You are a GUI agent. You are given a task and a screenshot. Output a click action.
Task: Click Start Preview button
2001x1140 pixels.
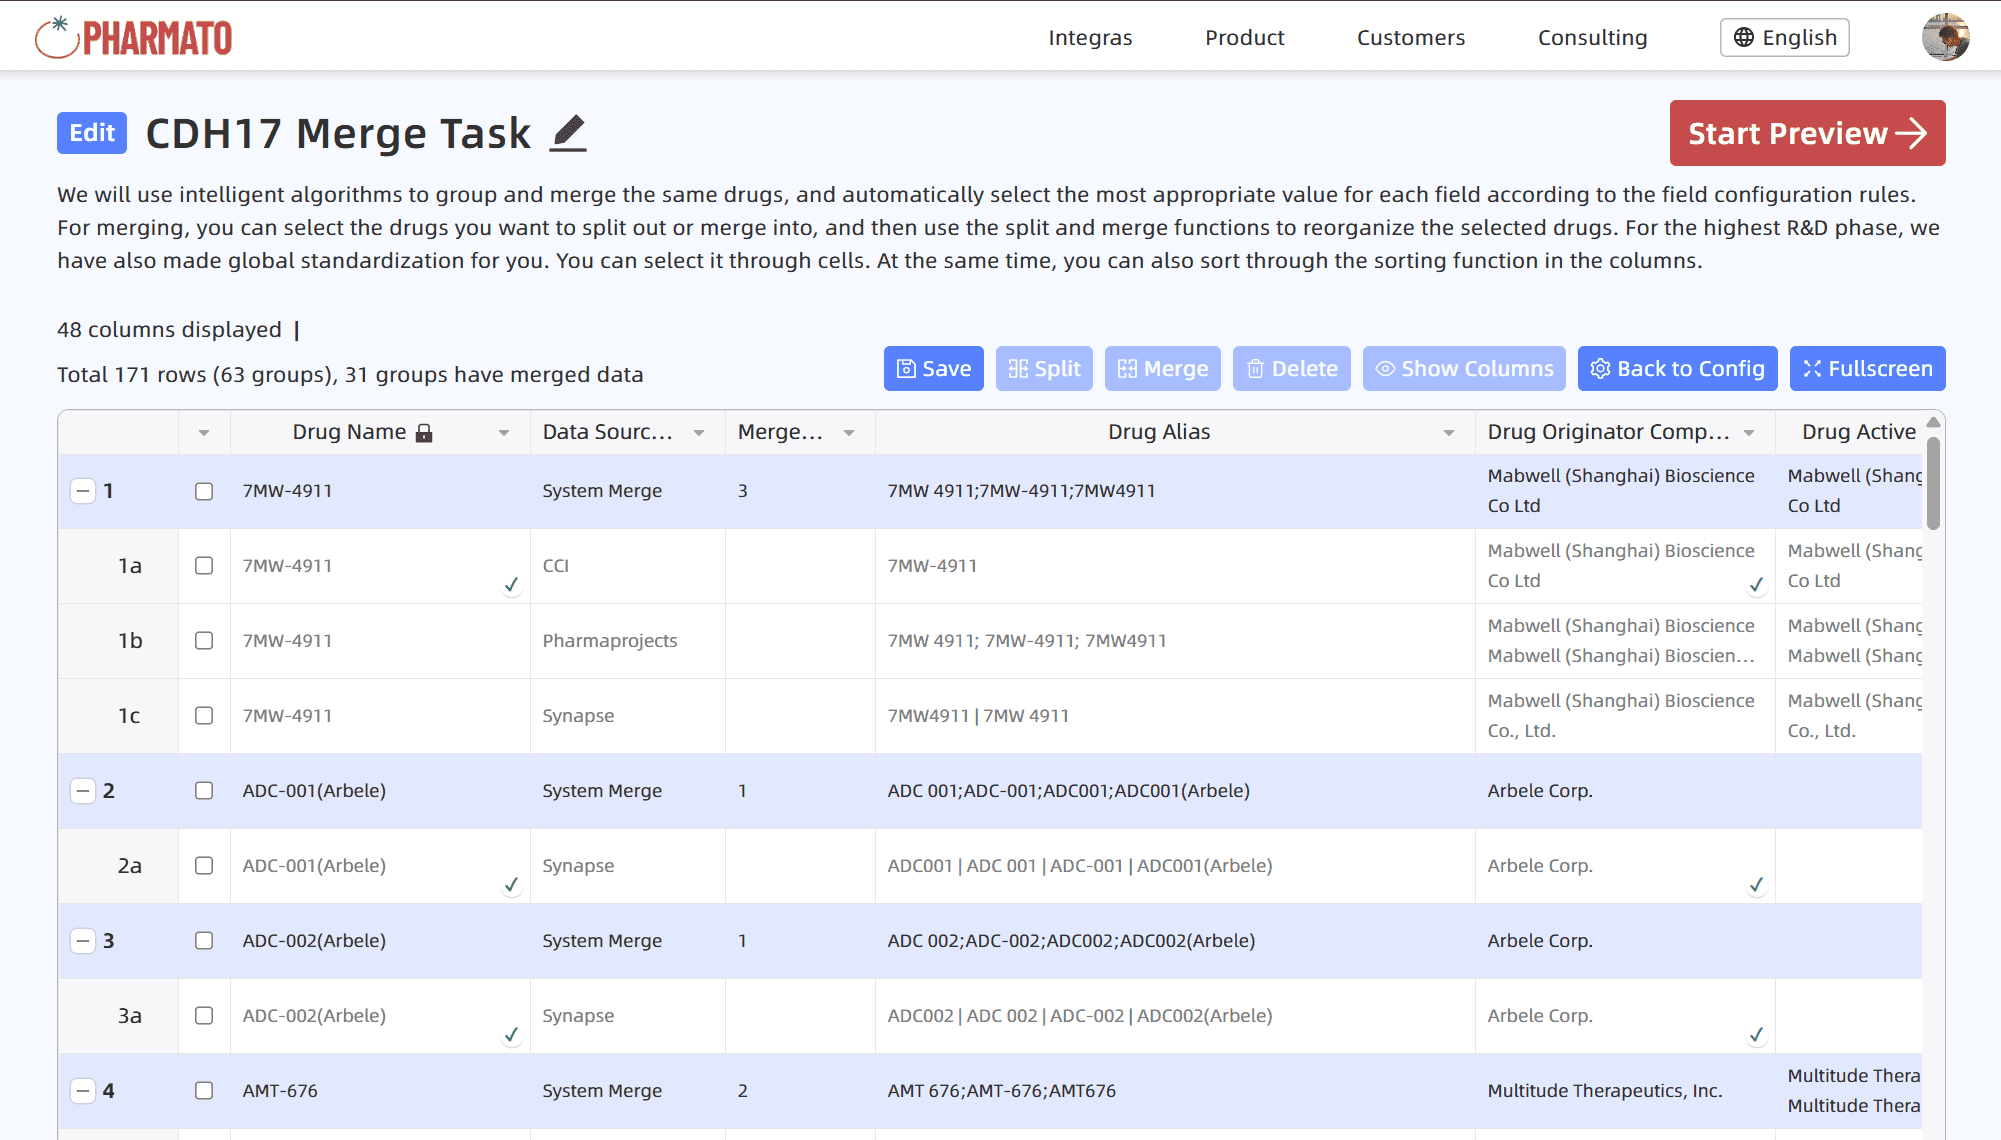pyautogui.click(x=1807, y=133)
